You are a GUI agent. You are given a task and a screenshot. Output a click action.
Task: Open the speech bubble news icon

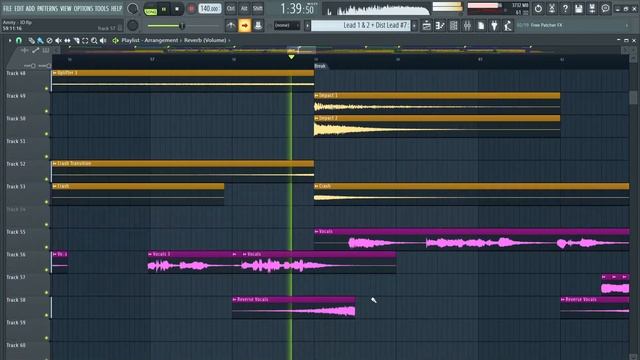tap(605, 8)
